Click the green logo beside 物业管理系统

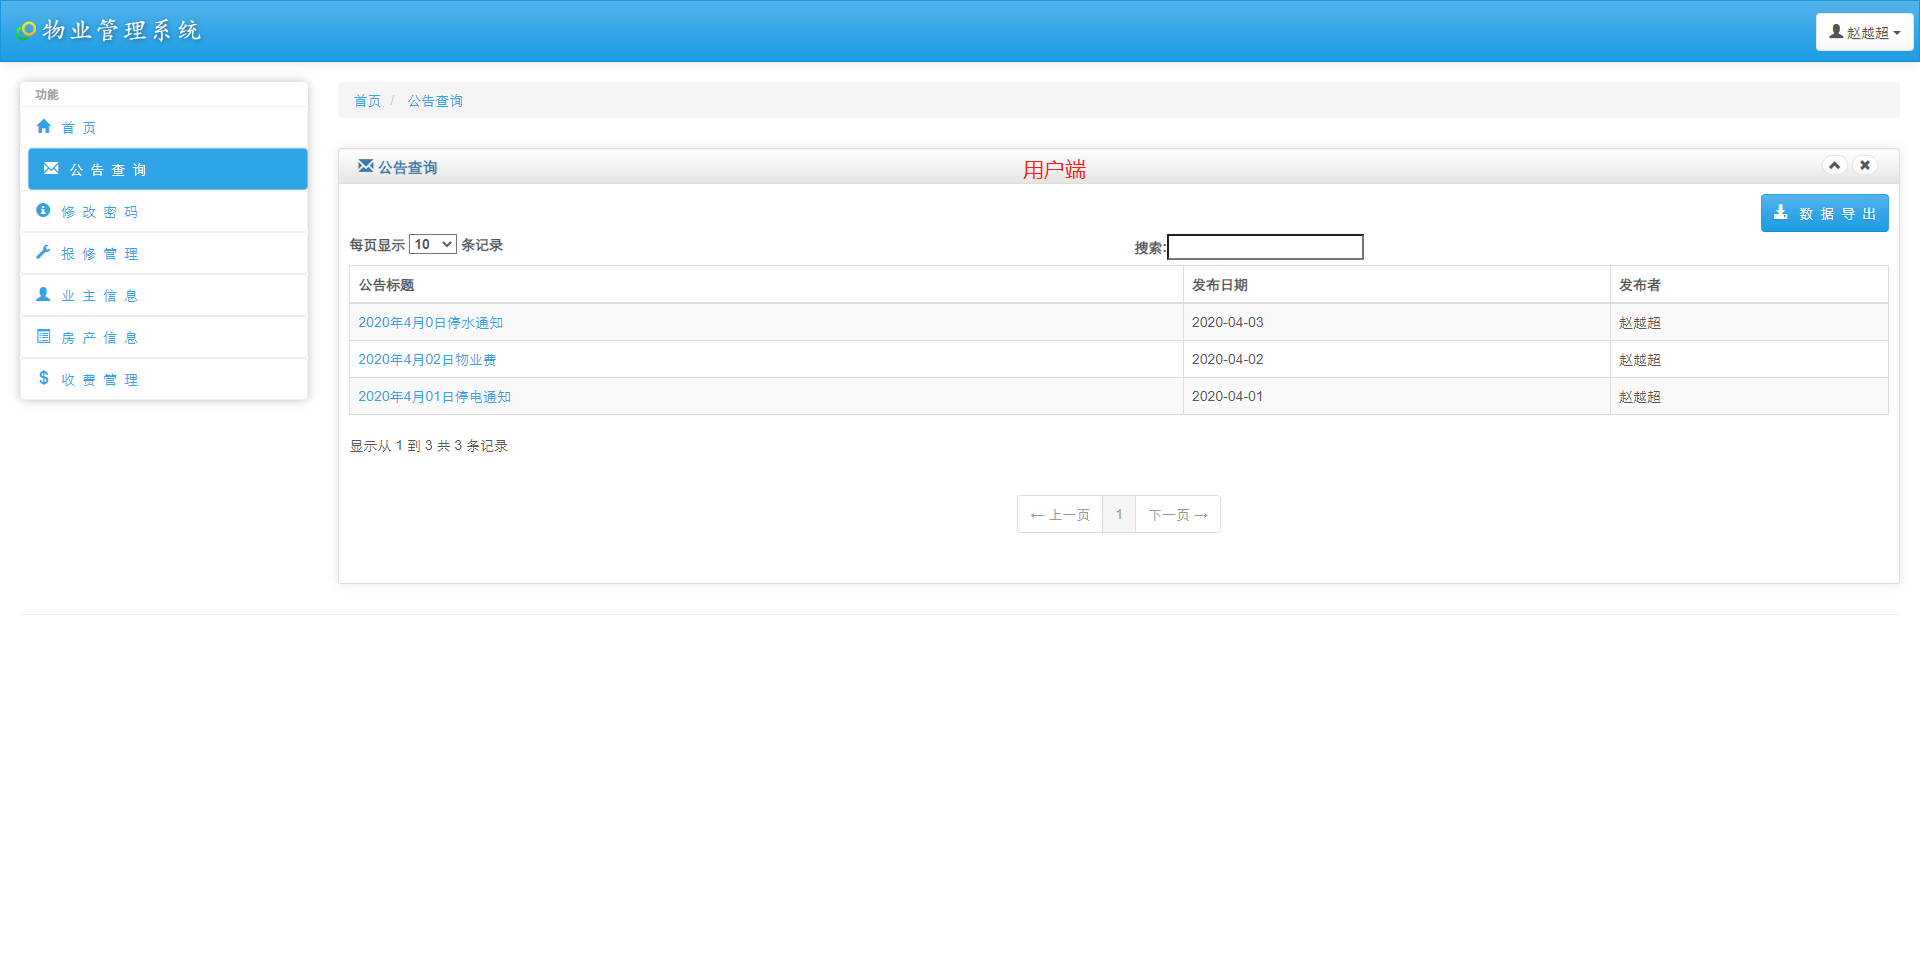click(27, 30)
